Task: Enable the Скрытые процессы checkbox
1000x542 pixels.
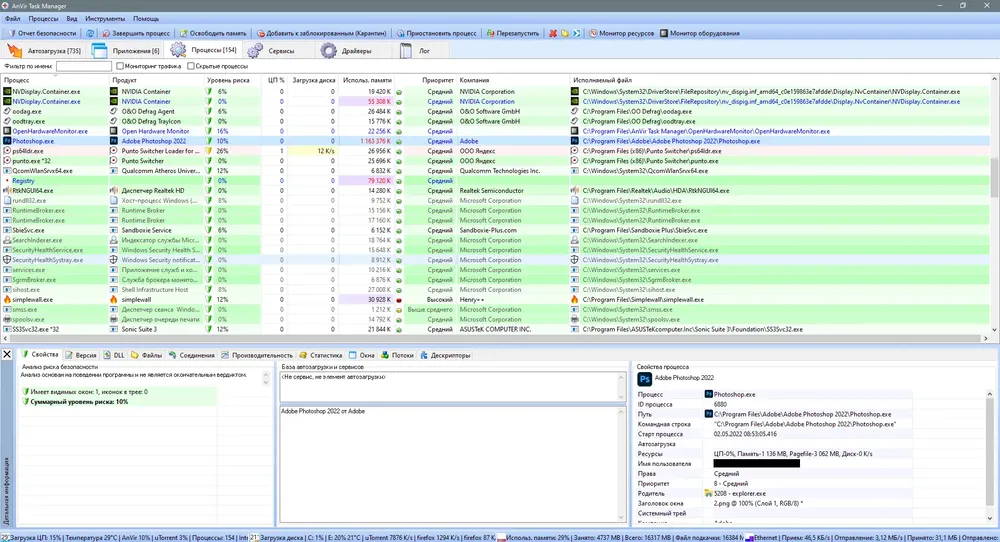Action: coord(191,66)
